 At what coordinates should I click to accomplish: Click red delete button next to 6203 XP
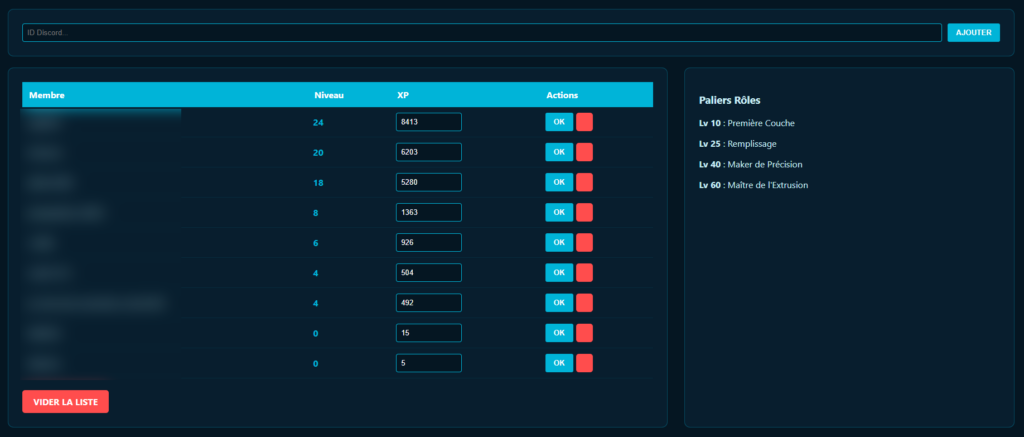(584, 152)
